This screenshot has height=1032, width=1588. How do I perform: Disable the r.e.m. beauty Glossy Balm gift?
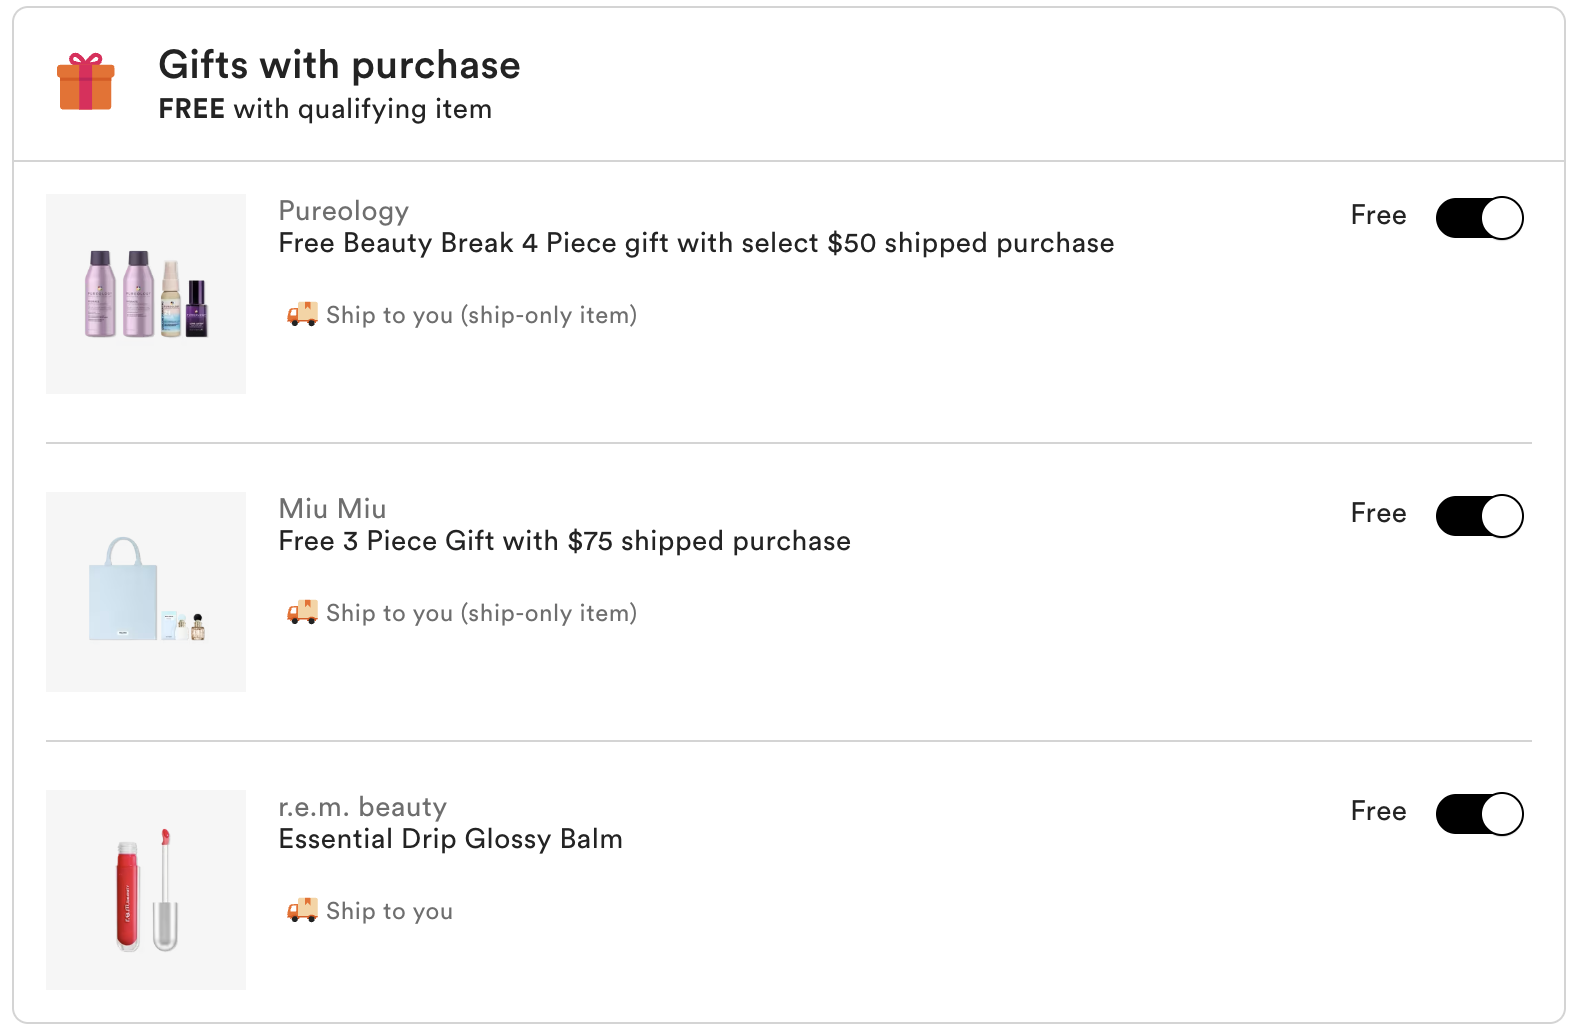pos(1479,814)
